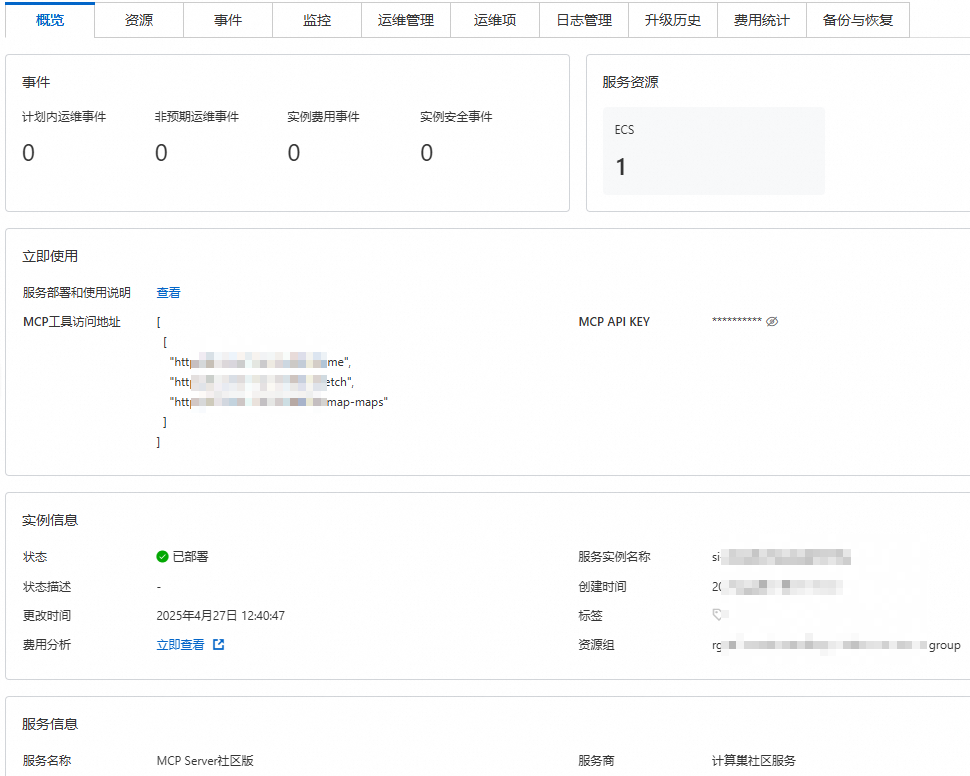Click the 非预期运维事件 count value
Image resolution: width=970 pixels, height=776 pixels.
point(161,153)
